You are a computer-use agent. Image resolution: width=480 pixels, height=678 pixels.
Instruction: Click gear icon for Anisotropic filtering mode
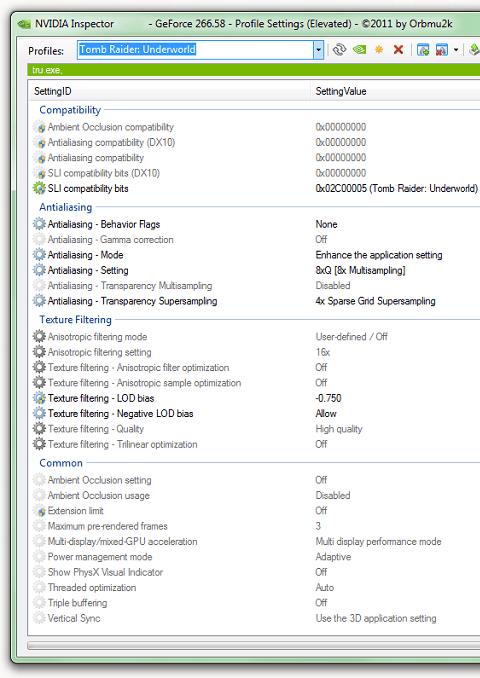tap(39, 336)
